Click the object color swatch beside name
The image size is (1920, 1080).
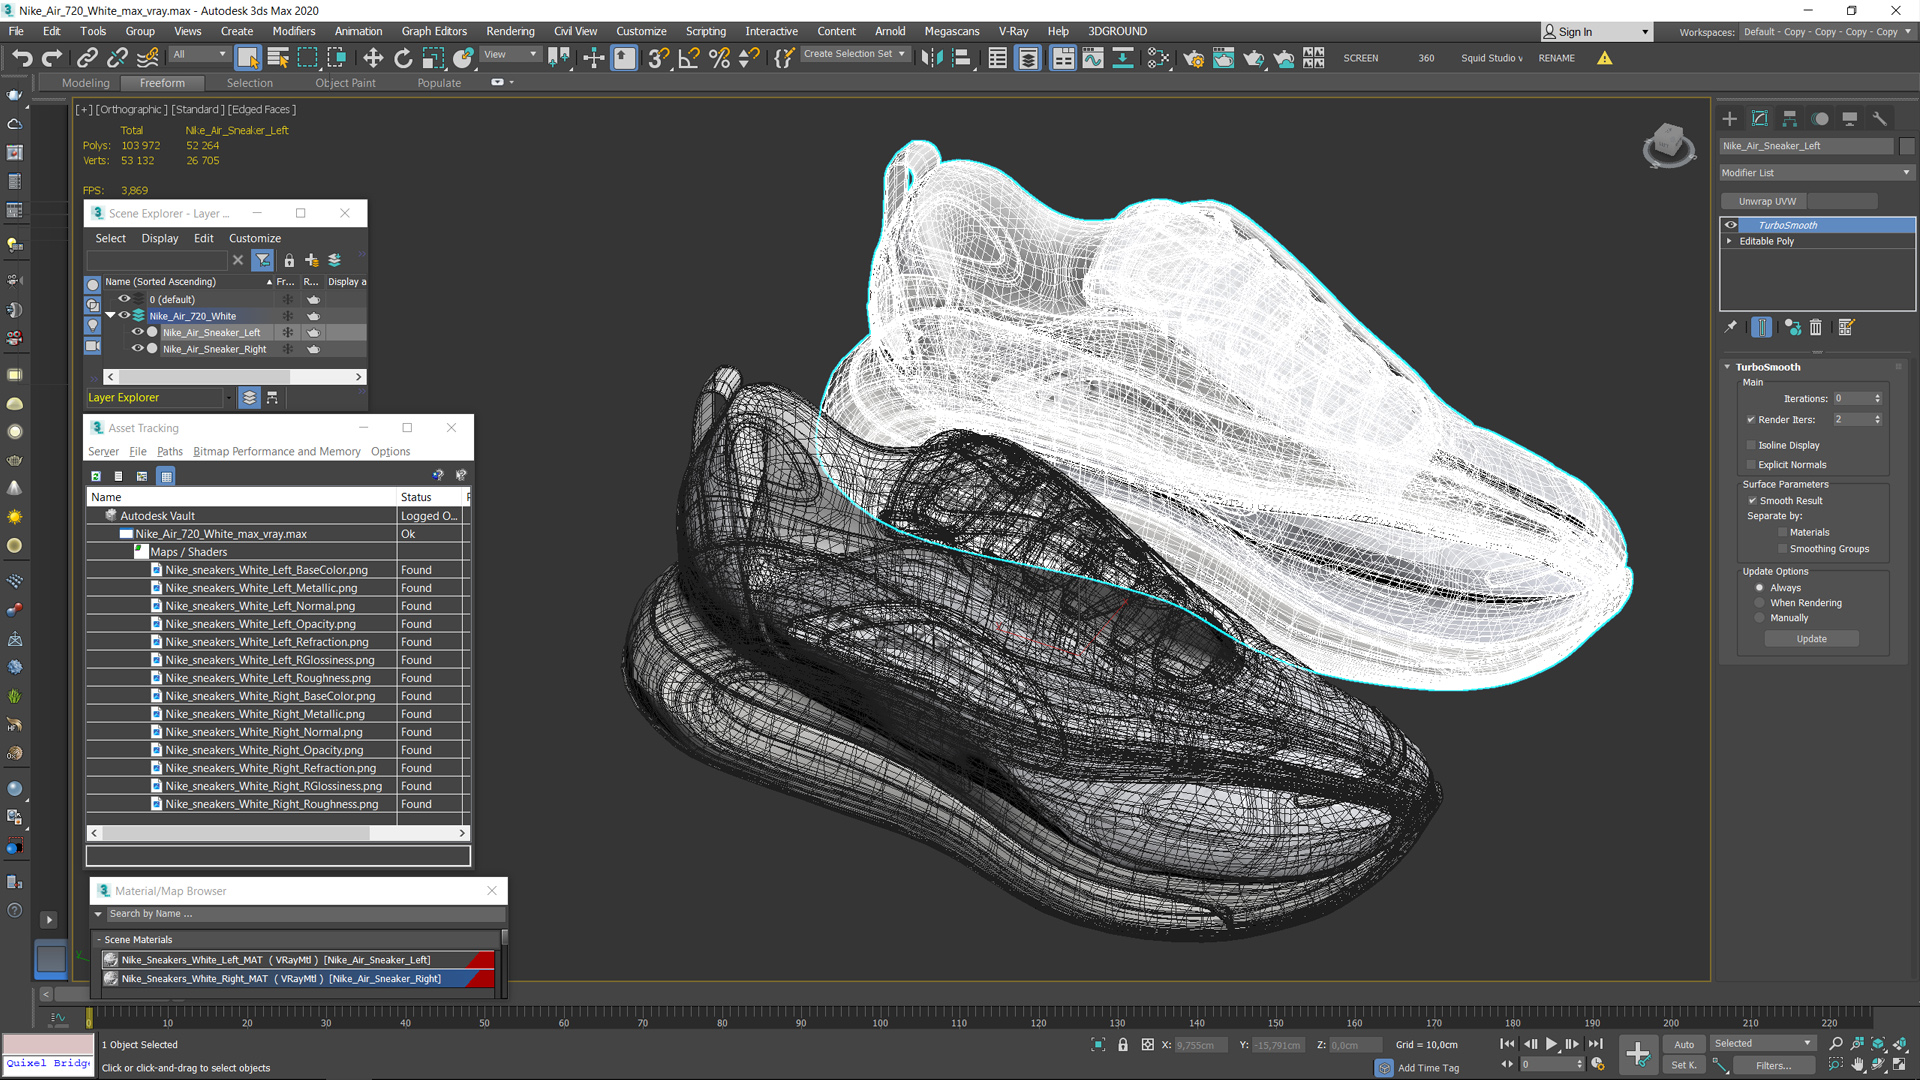(x=1906, y=146)
